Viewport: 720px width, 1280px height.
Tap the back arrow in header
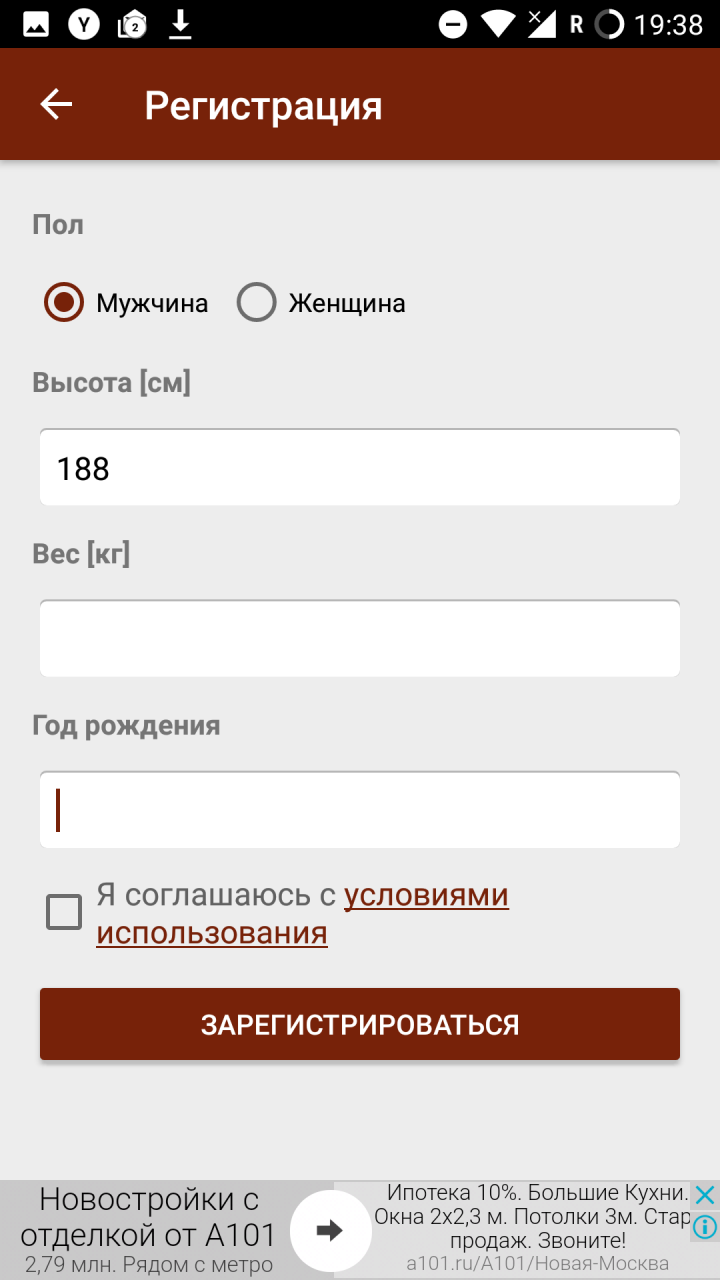point(56,104)
